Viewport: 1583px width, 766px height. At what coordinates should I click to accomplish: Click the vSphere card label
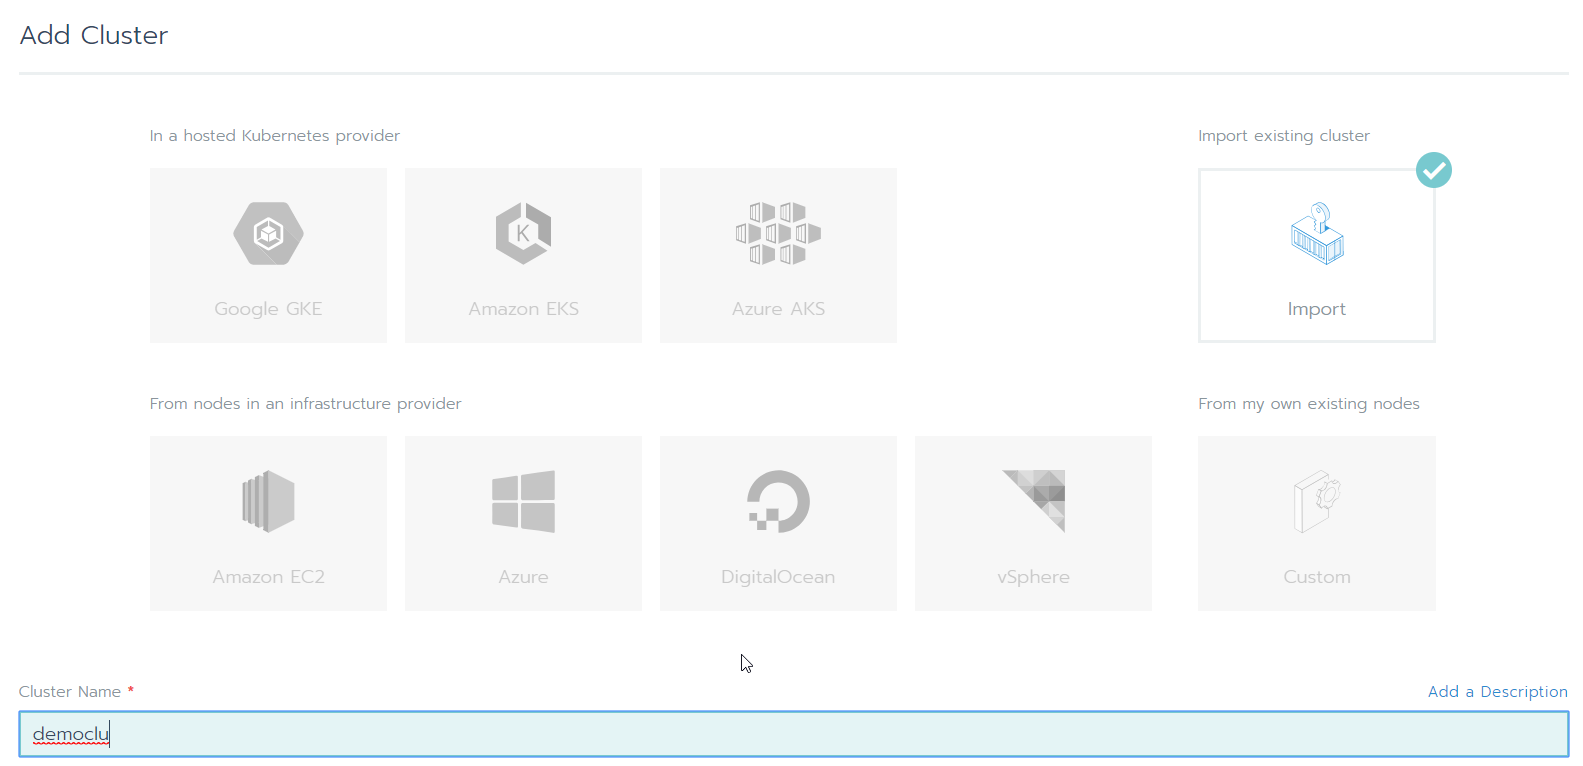coord(1034,577)
